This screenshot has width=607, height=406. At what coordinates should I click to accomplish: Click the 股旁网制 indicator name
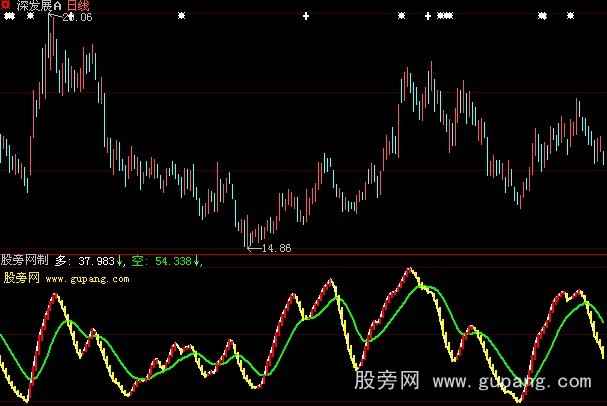coord(25,260)
